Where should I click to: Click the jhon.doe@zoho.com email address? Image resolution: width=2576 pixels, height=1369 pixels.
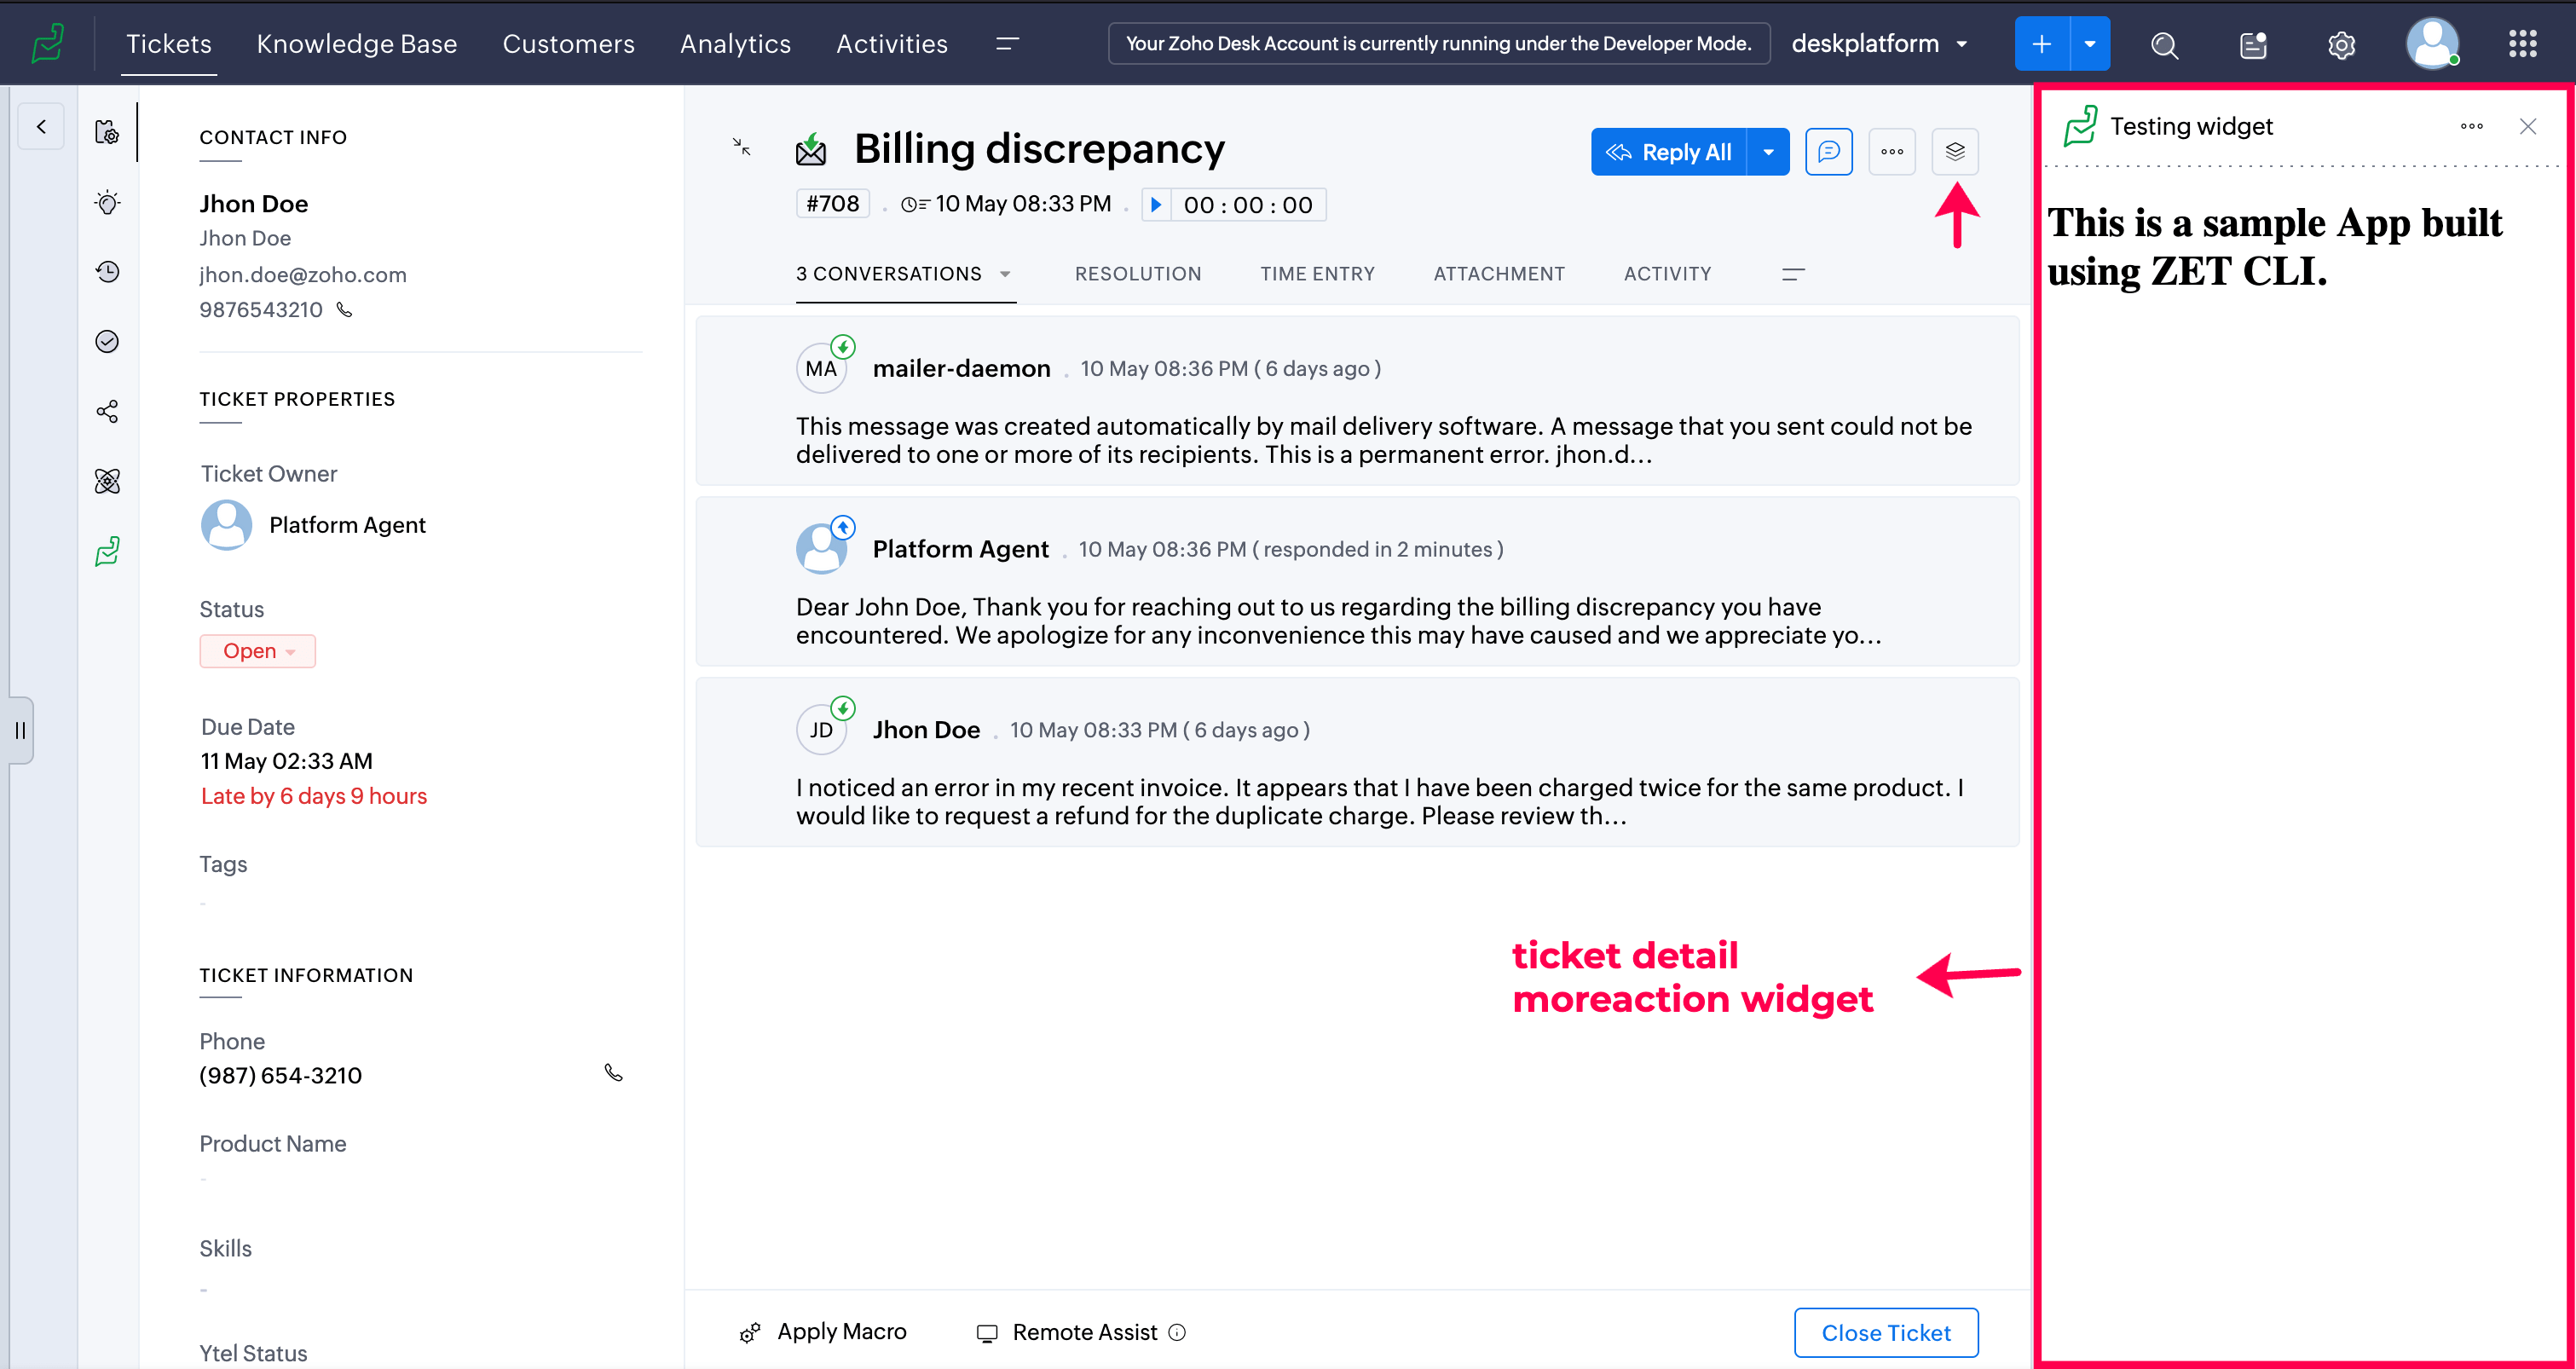303,275
